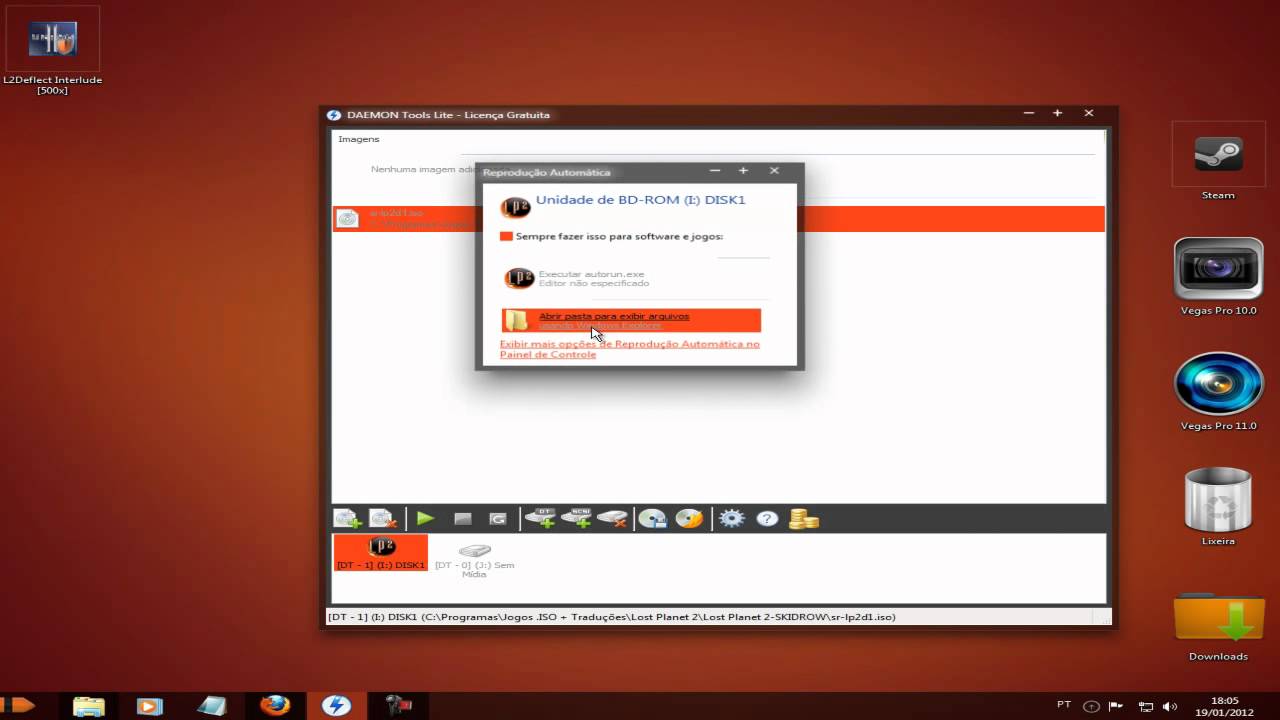Open the Downloads desktop folder
This screenshot has height=720, width=1280.
tap(1218, 625)
